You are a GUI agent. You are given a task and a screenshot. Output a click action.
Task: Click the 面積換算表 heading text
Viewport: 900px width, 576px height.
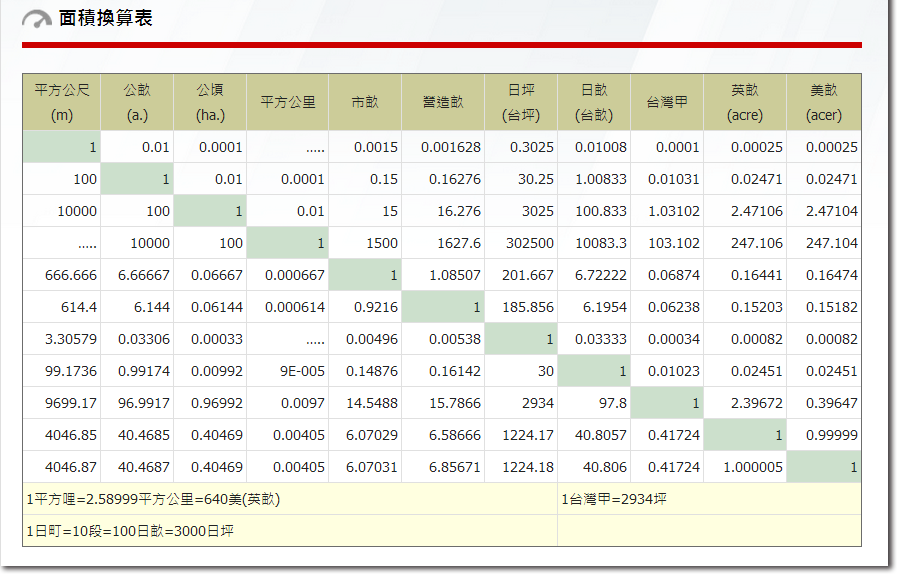point(106,18)
